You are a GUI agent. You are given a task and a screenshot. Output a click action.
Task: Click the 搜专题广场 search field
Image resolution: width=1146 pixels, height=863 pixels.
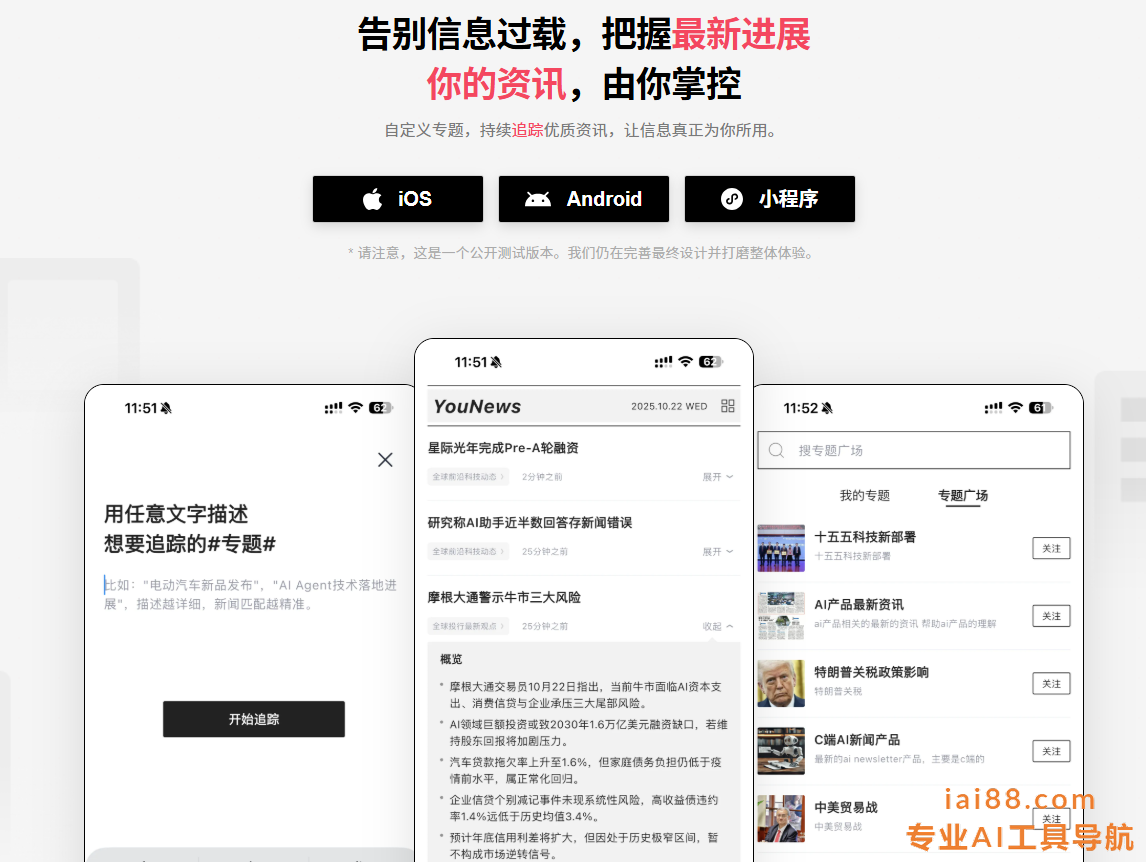pyautogui.click(x=925, y=451)
